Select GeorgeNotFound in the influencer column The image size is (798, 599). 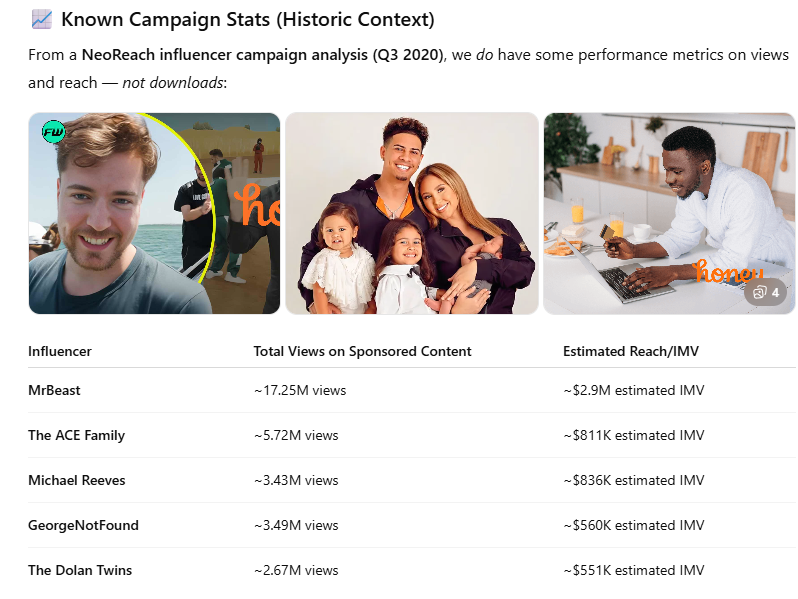[x=83, y=525]
